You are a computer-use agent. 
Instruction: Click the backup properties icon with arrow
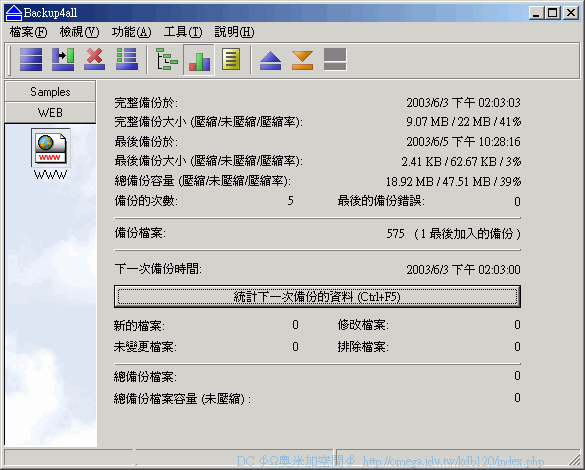tap(63, 60)
